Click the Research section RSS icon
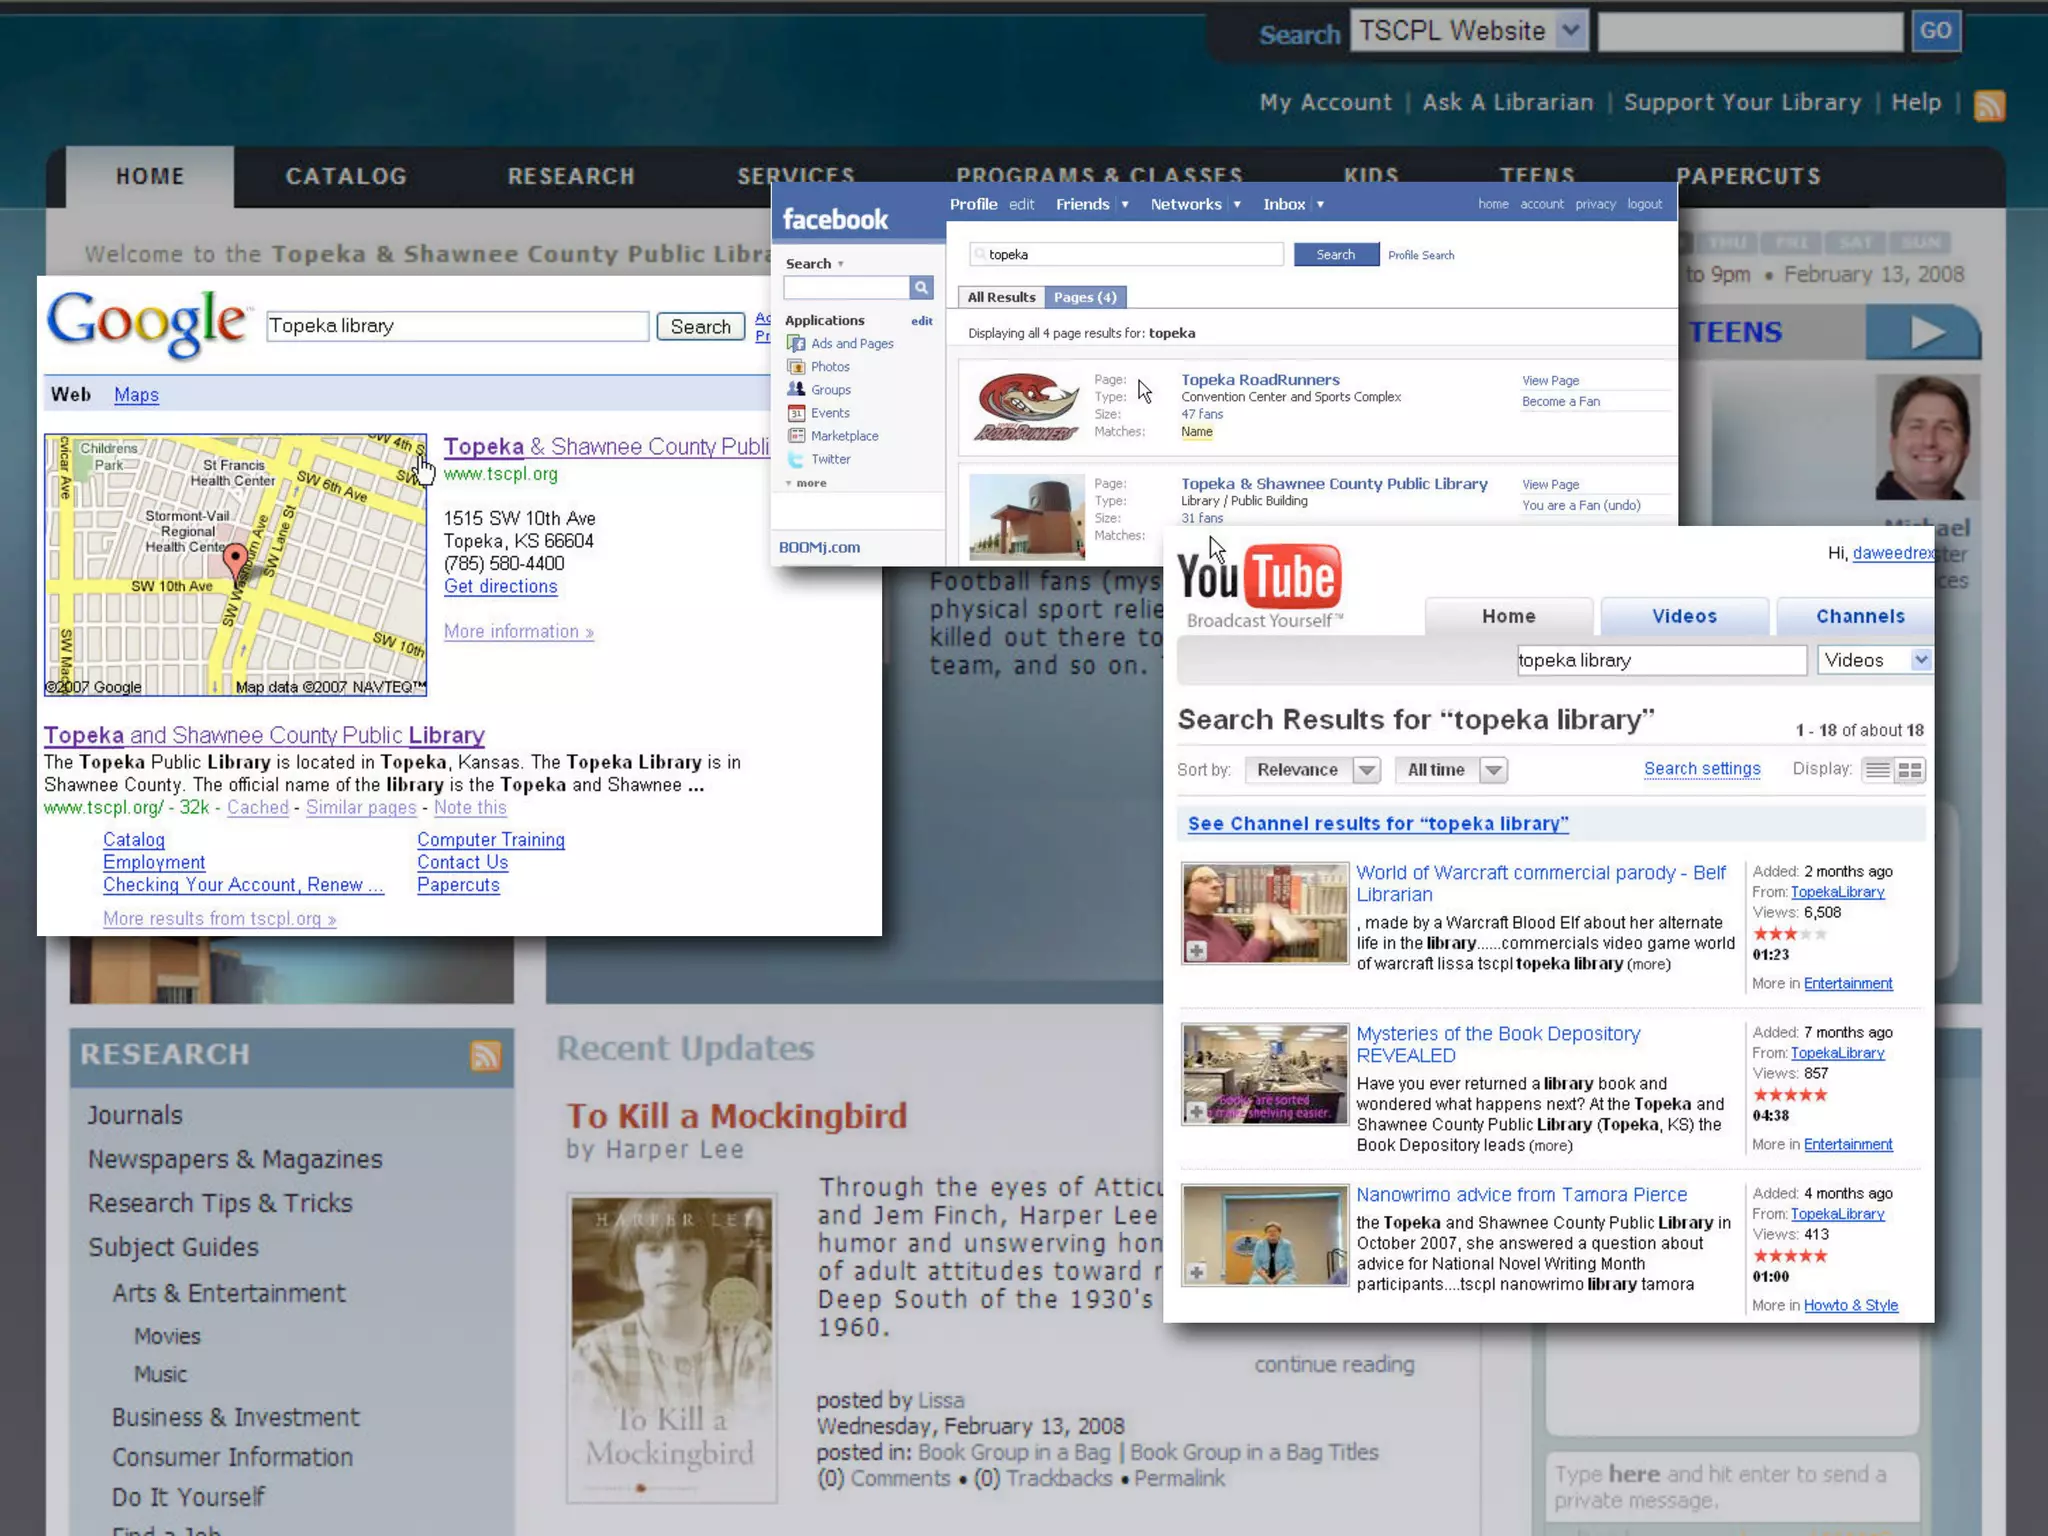The width and height of the screenshot is (2048, 1536). 486,1055
